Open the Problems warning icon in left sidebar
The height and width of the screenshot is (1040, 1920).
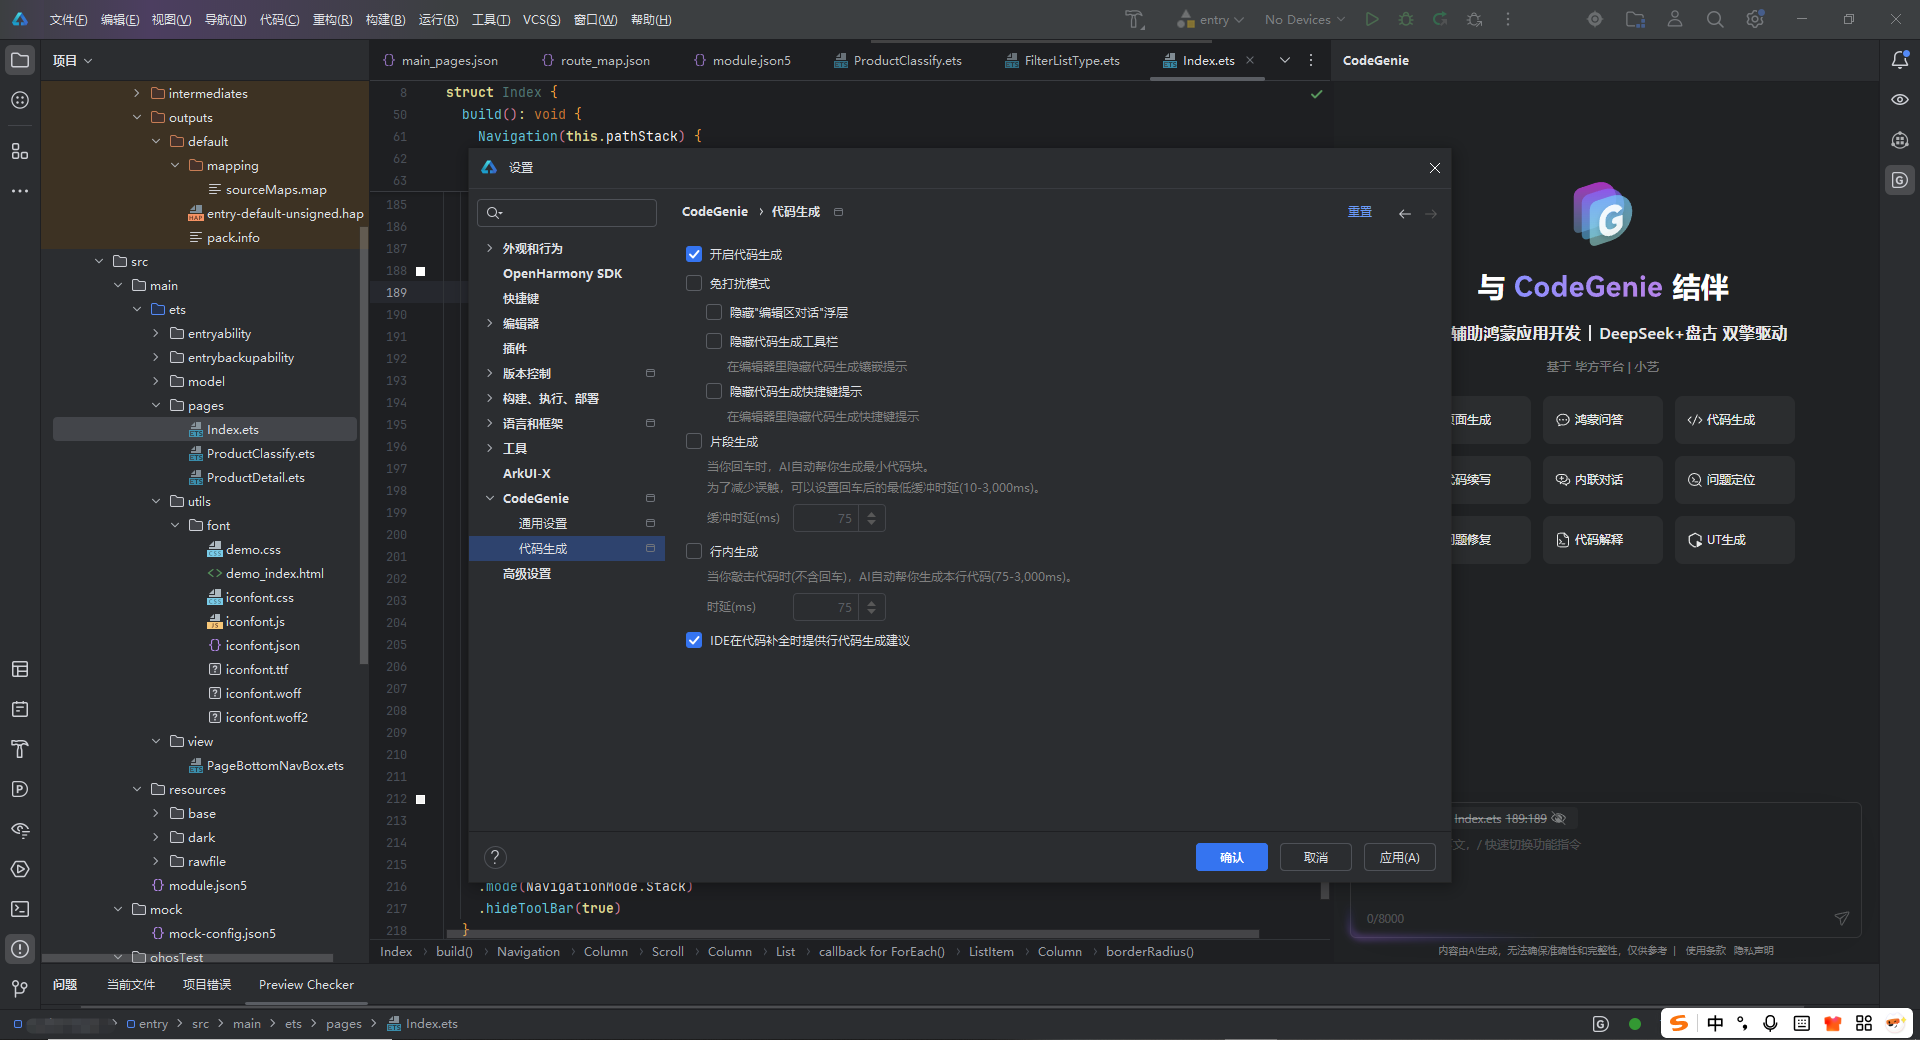coord(20,949)
